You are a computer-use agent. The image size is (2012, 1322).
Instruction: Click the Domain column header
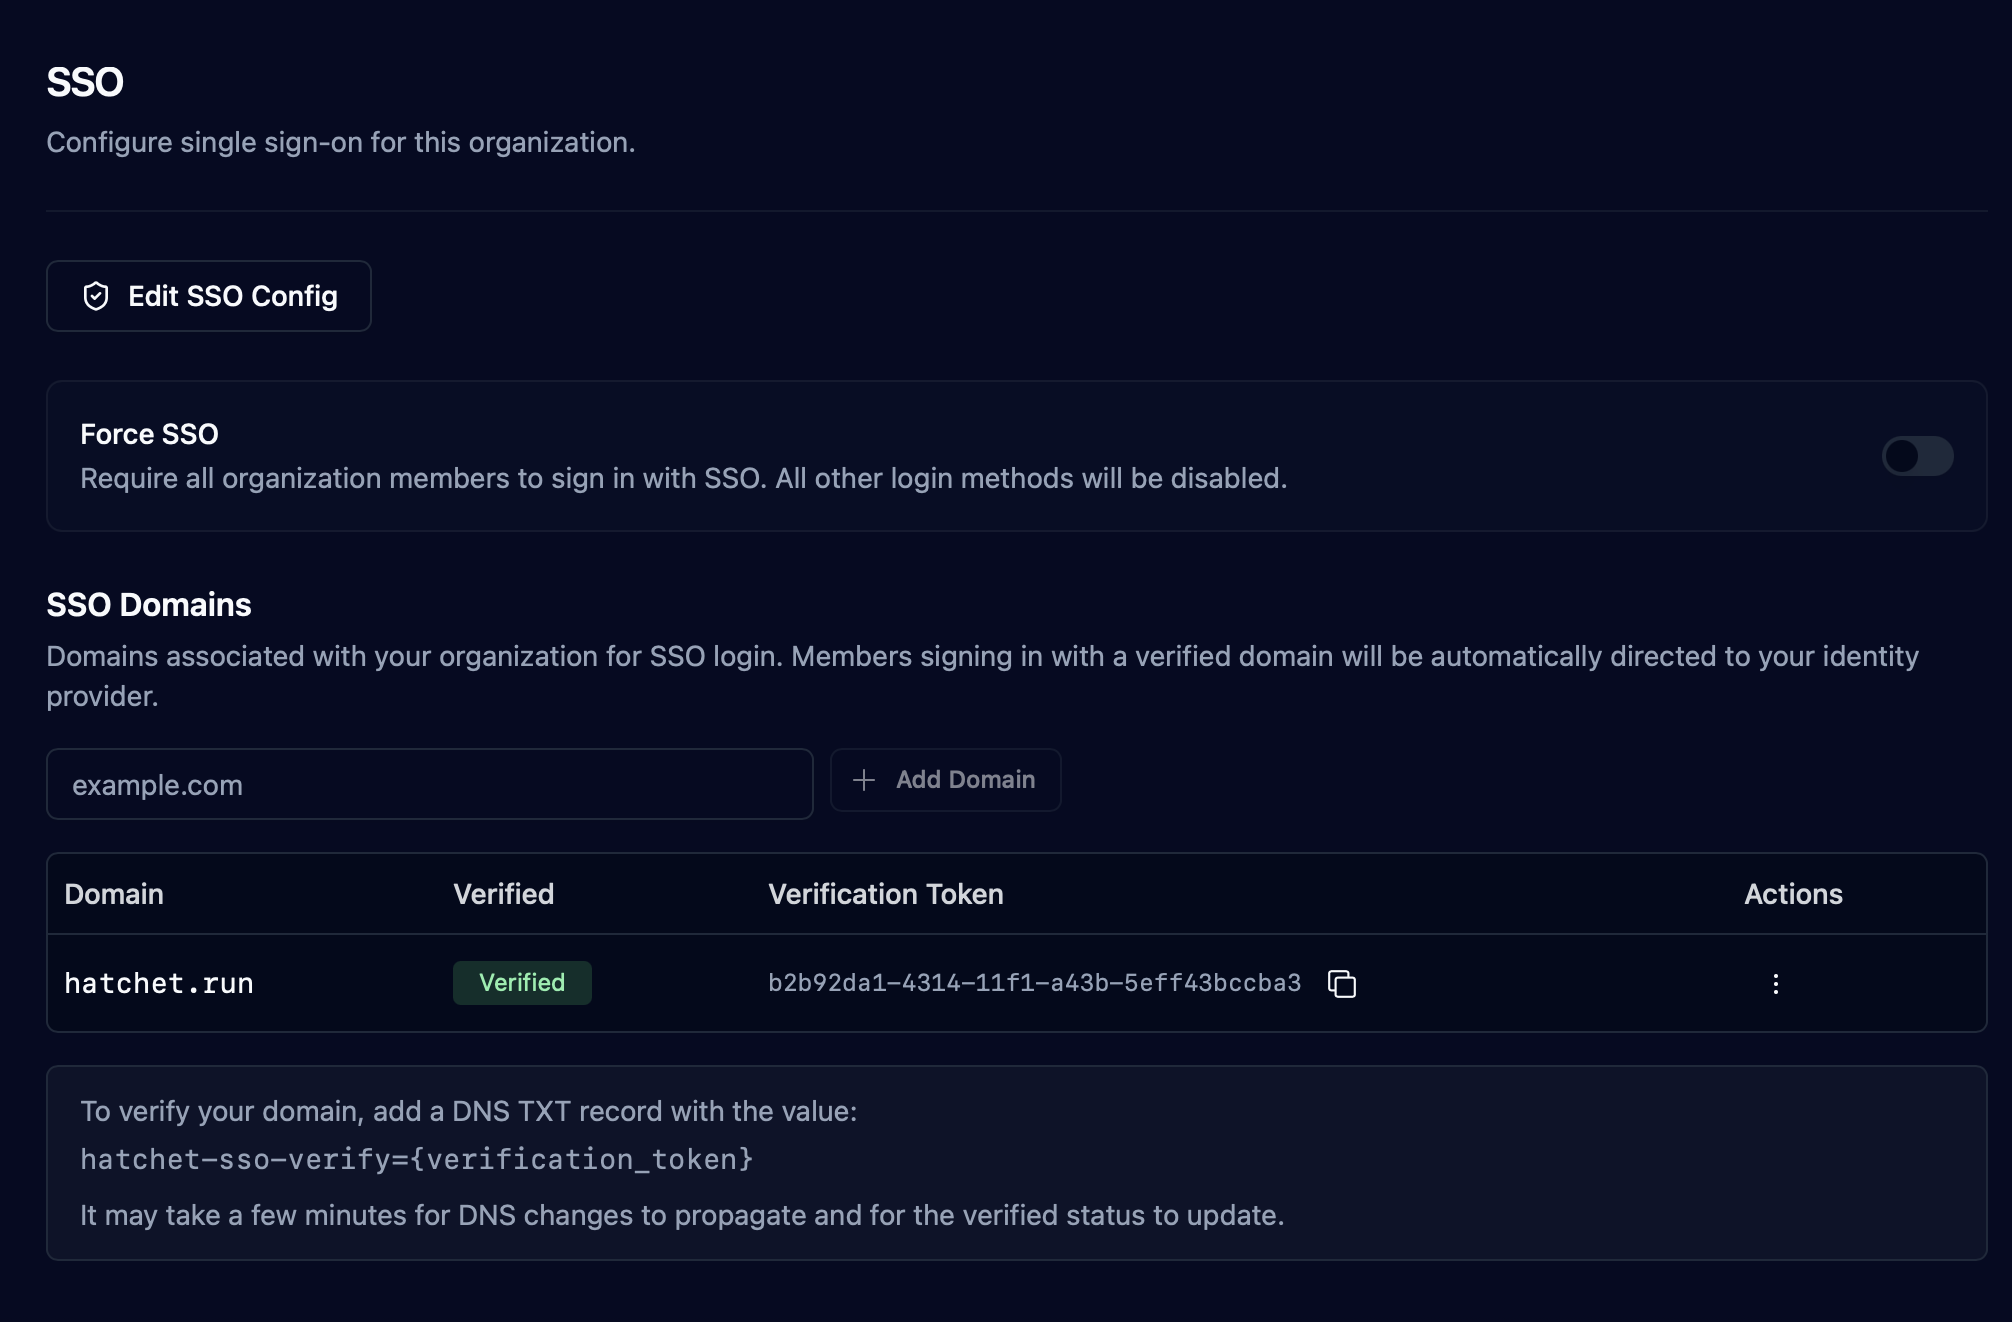(x=114, y=894)
